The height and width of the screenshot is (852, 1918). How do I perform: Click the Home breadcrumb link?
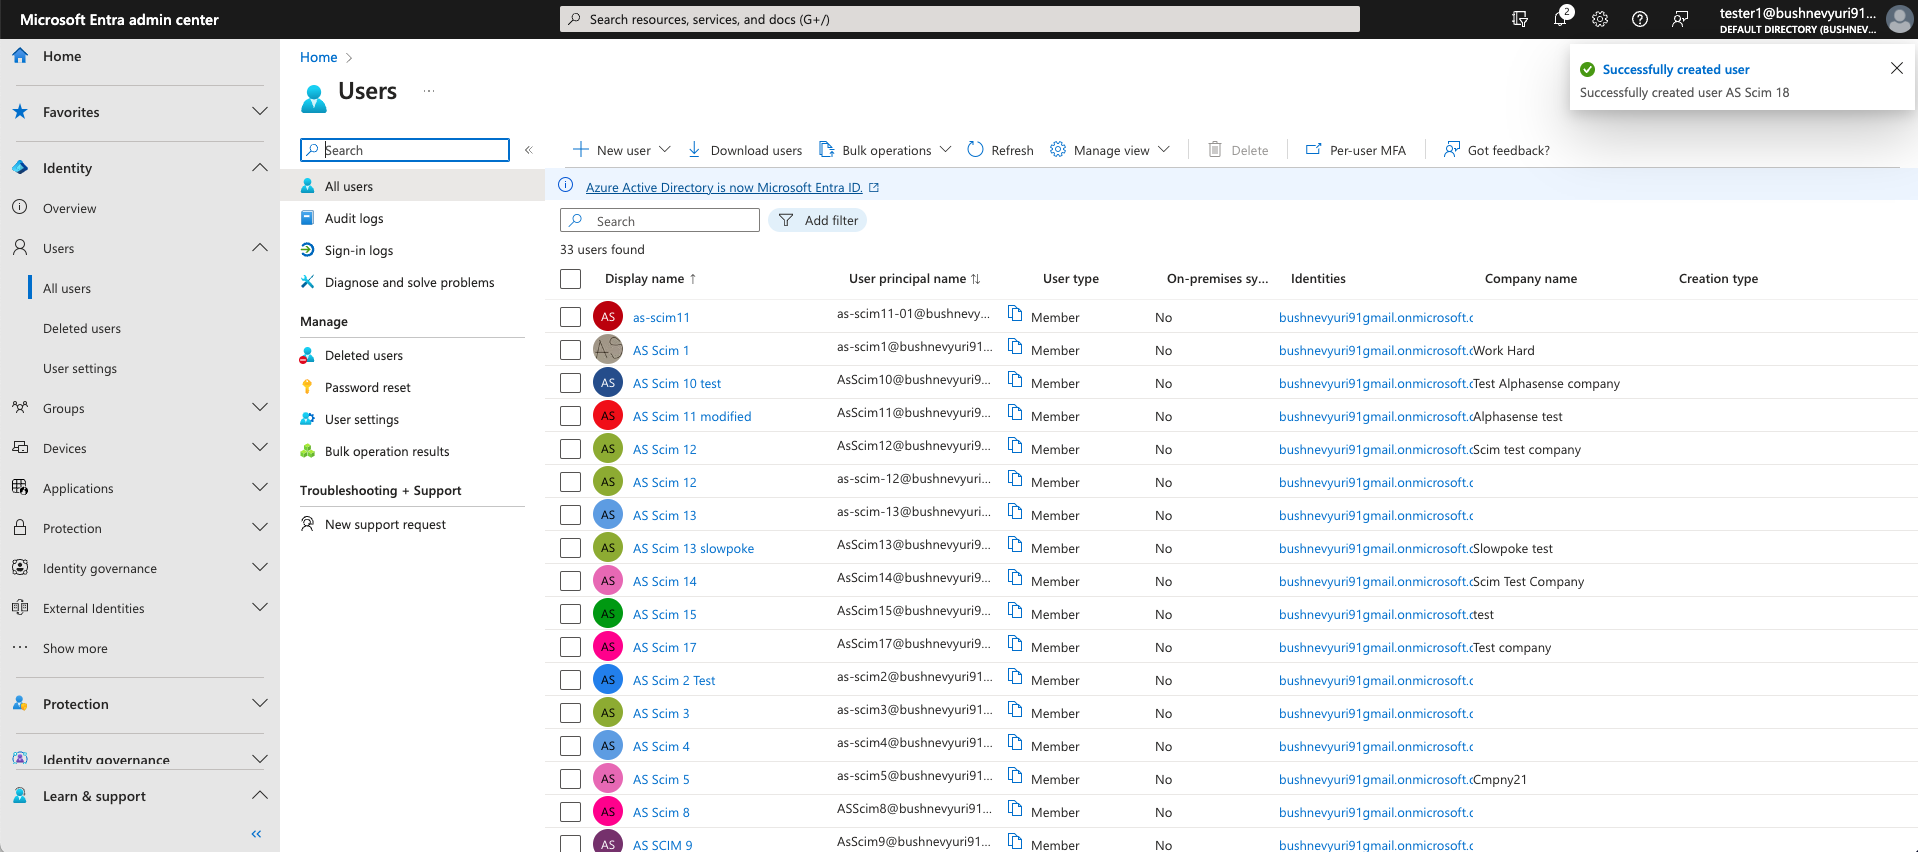click(318, 57)
